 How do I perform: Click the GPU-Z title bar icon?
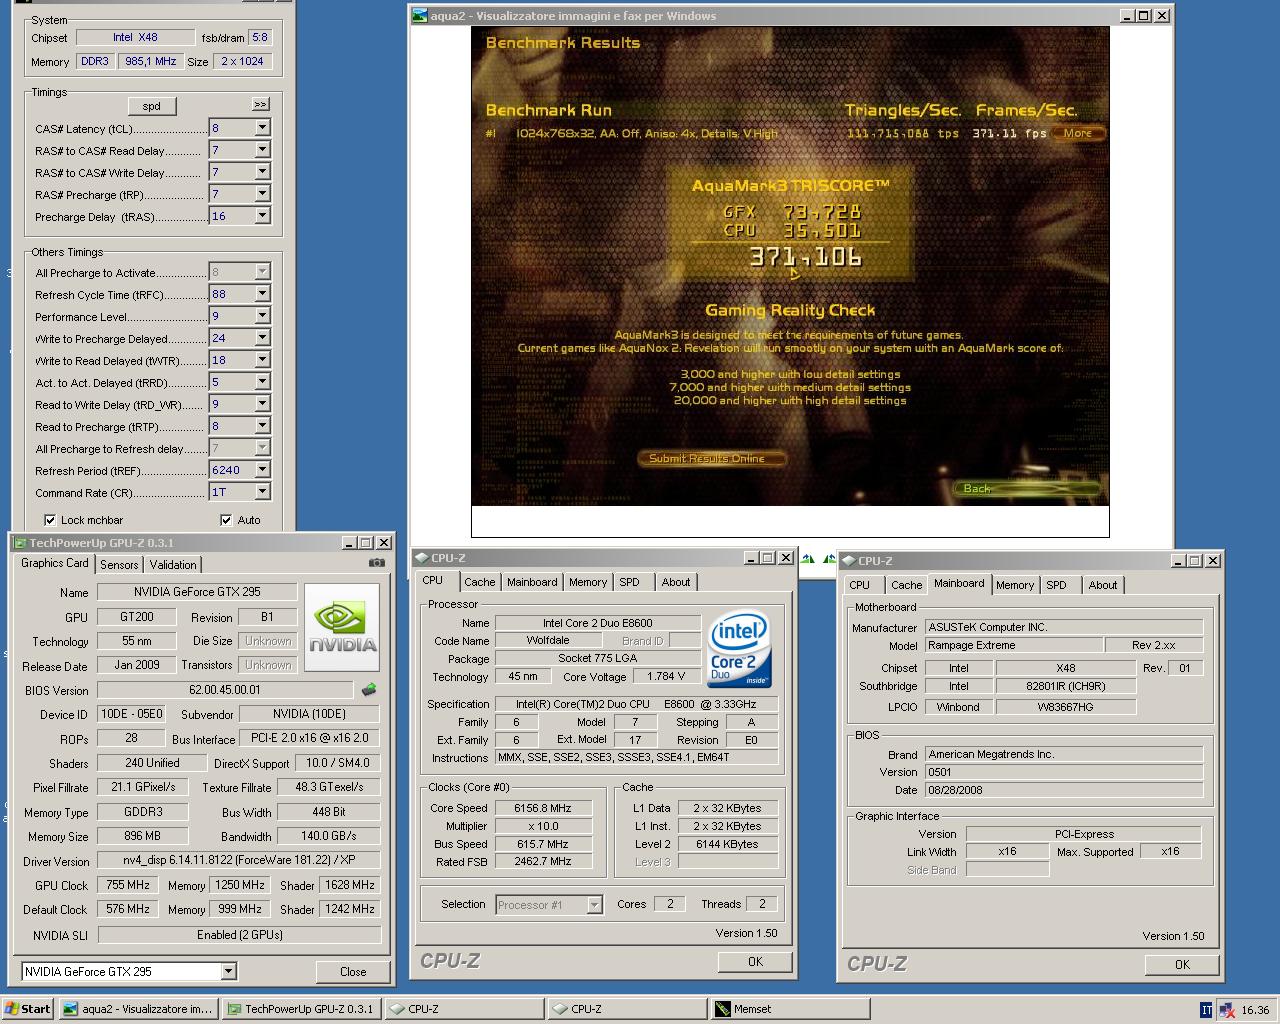click(19, 543)
